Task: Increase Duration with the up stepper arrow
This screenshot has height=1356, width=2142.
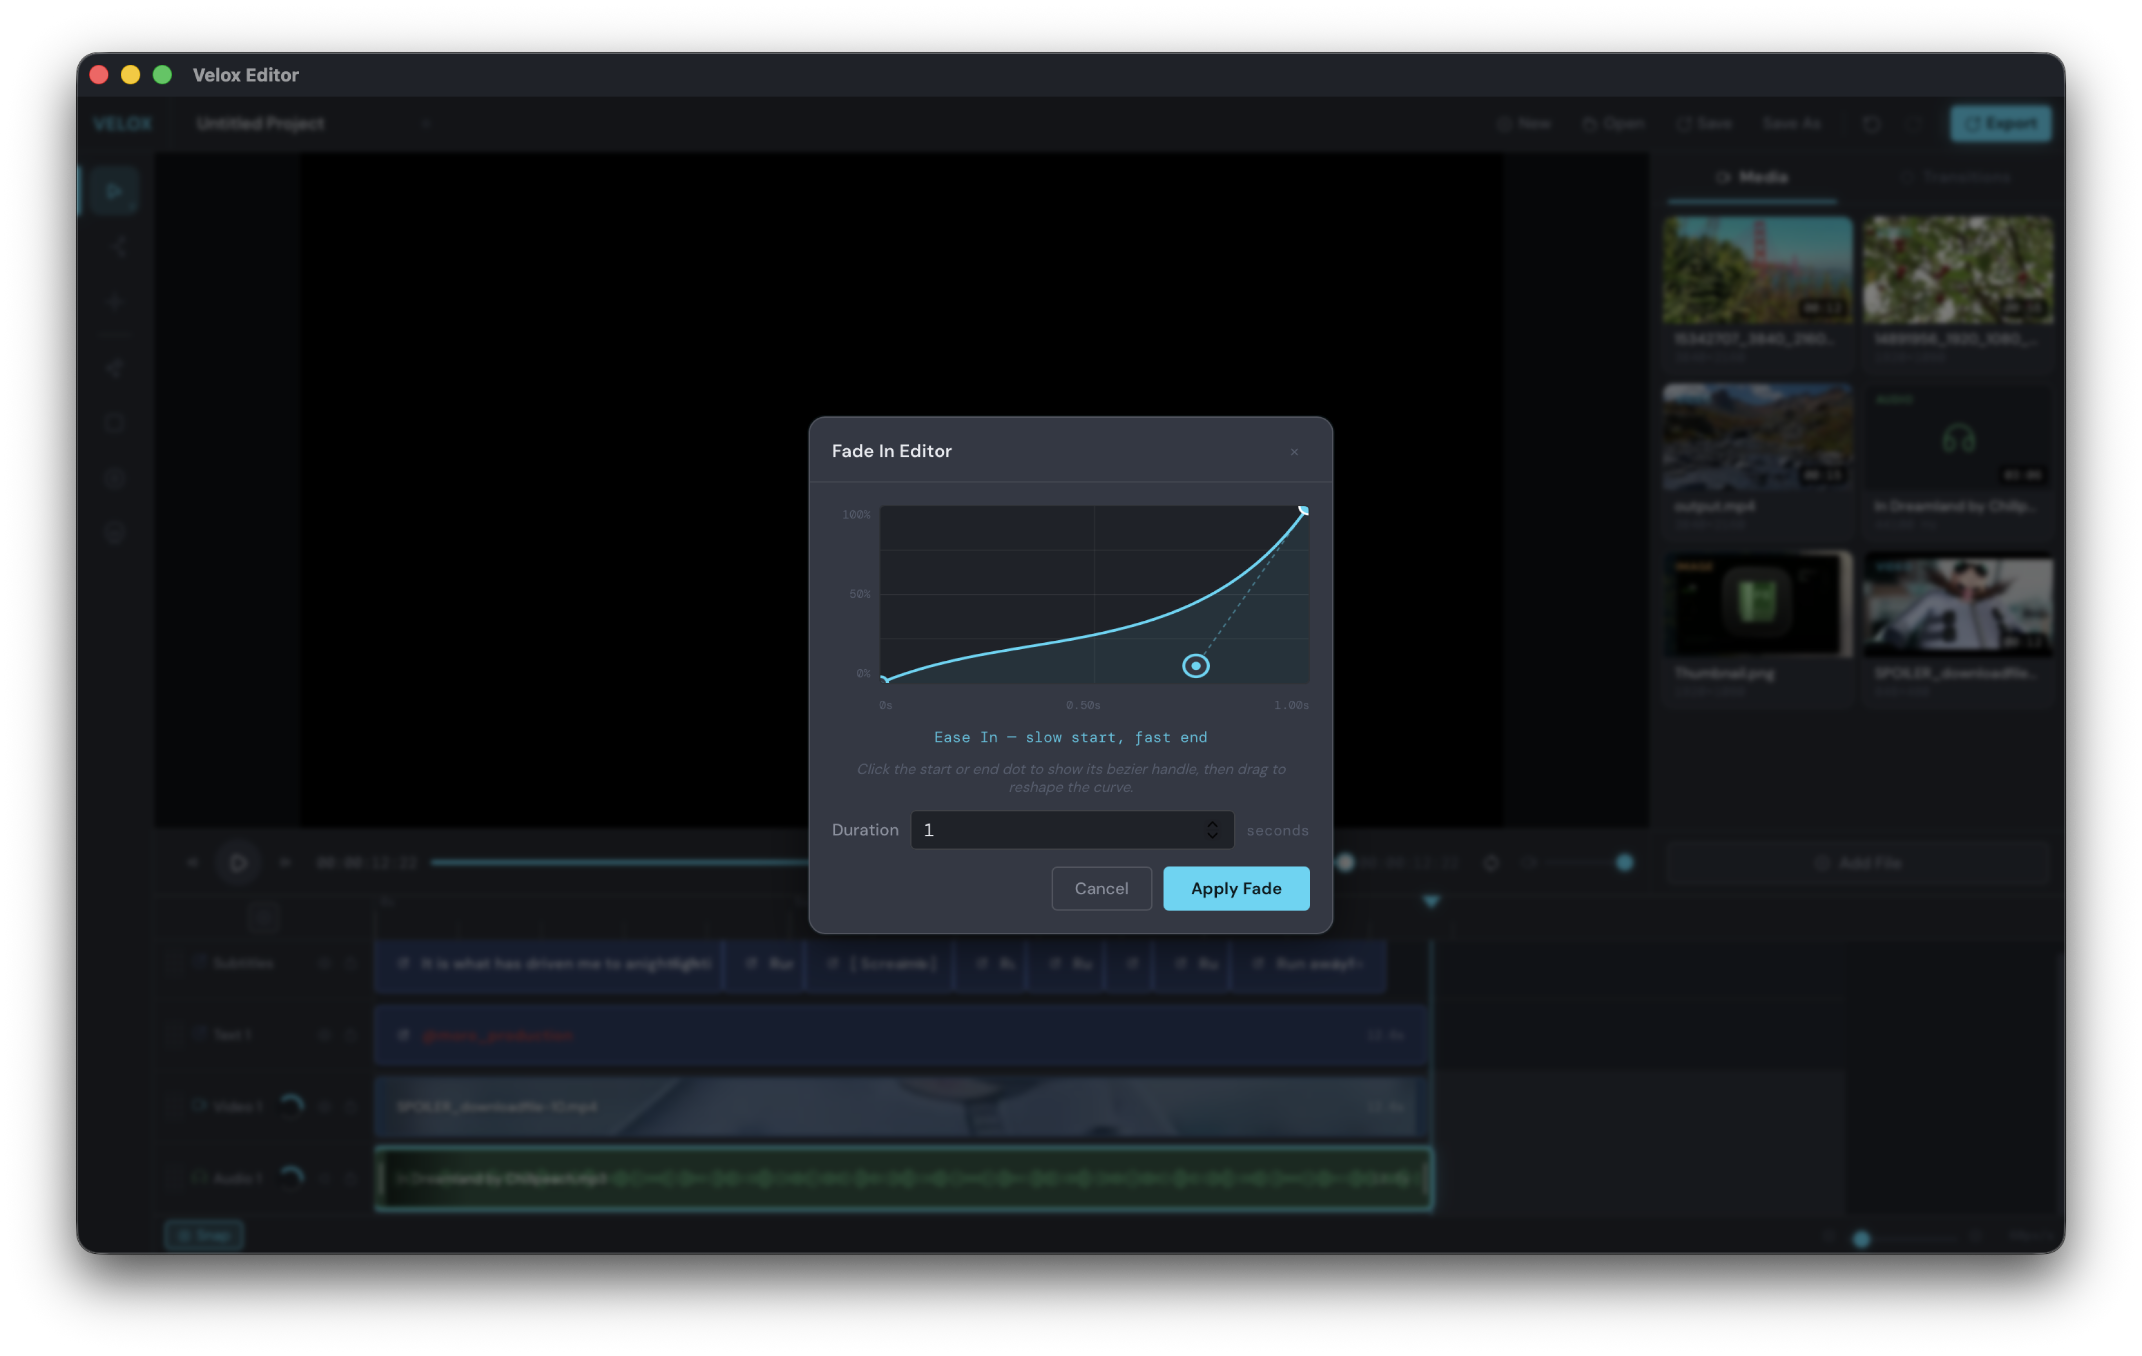Action: click(1212, 824)
